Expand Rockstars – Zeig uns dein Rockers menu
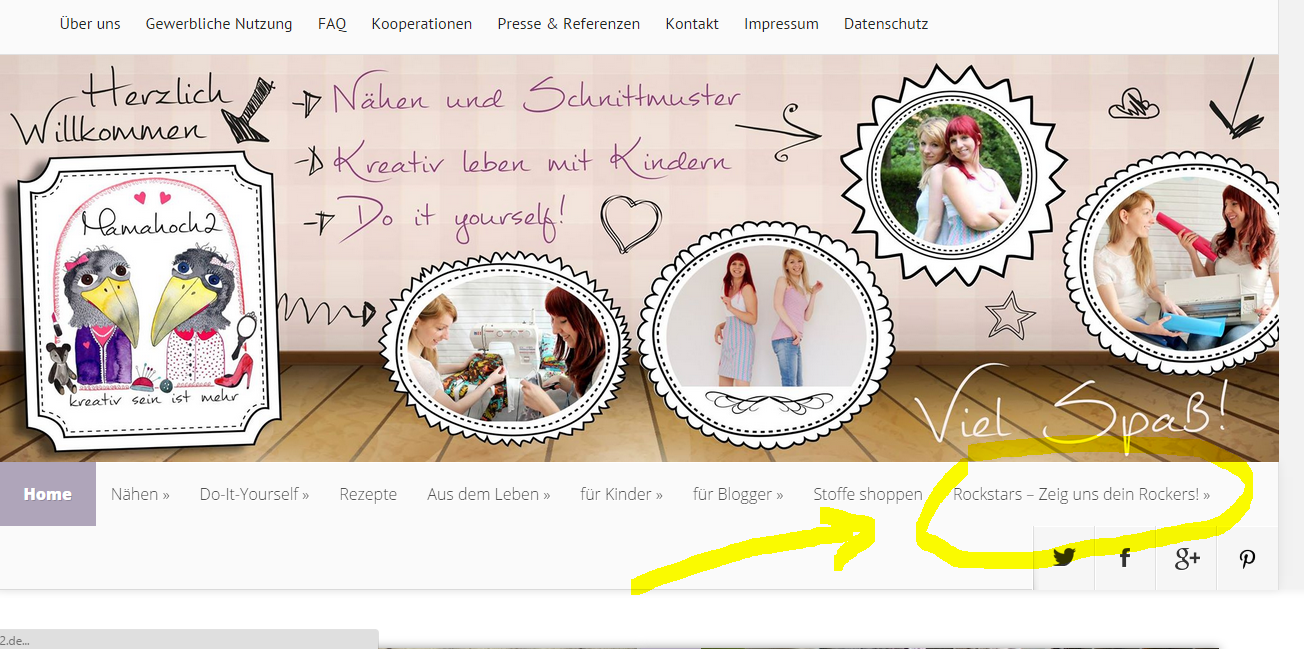This screenshot has height=649, width=1304. pyautogui.click(x=1081, y=494)
